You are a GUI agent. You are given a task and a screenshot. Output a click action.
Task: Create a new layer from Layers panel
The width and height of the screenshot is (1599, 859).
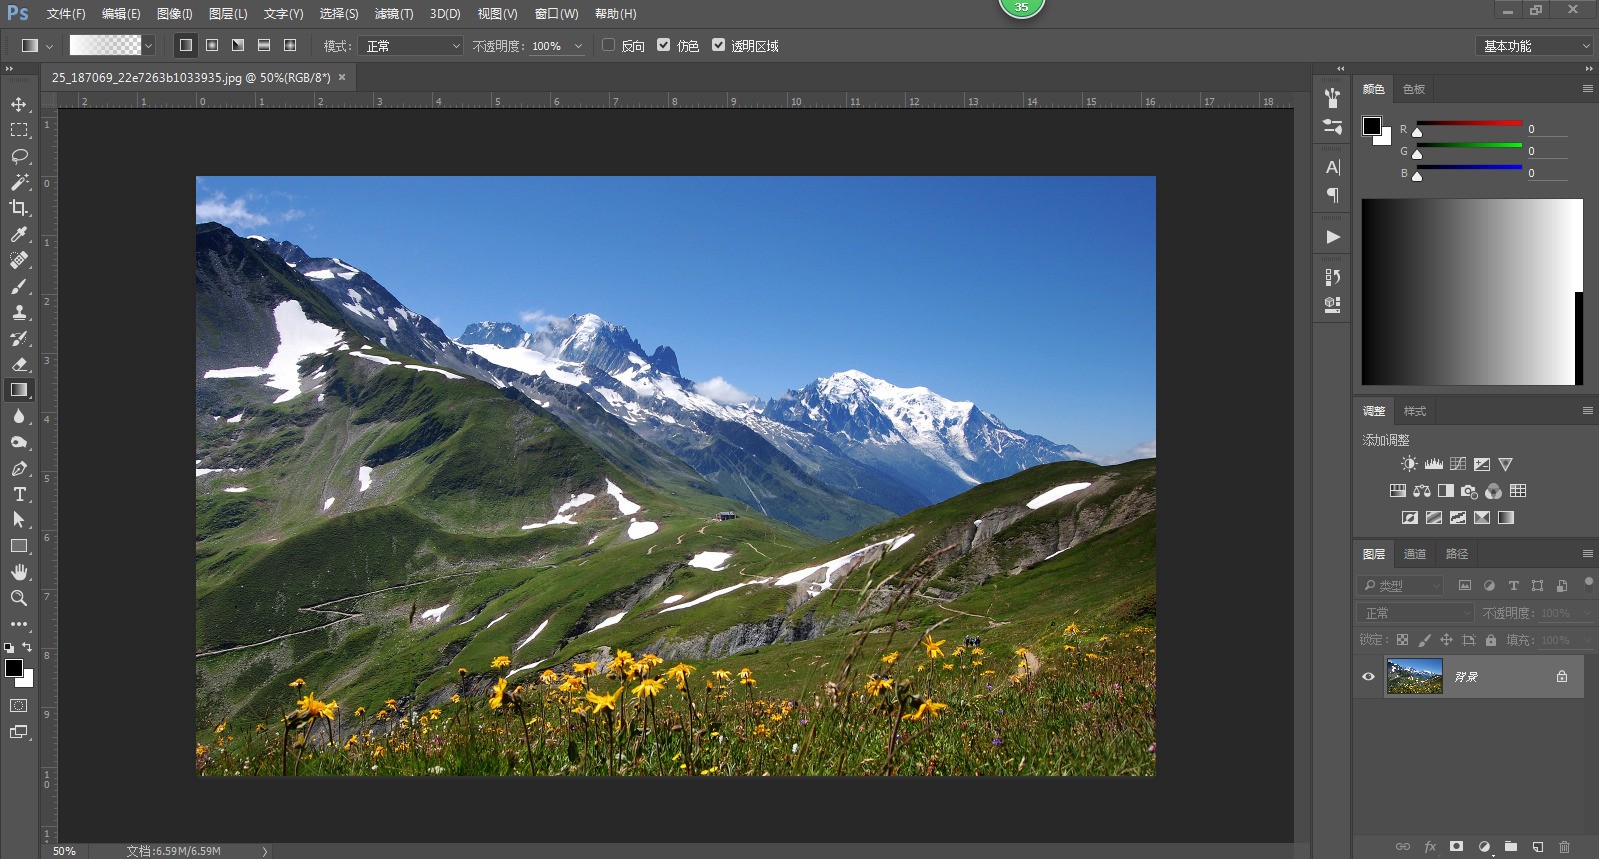[x=1538, y=846]
